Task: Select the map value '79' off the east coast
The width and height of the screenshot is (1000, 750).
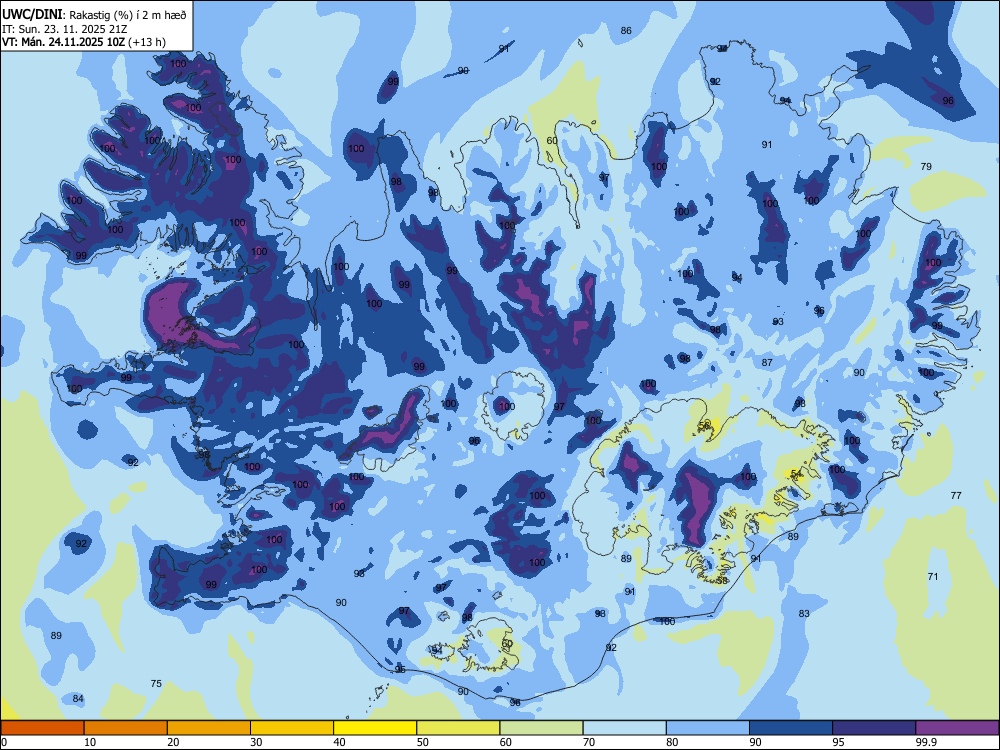Action: click(x=926, y=166)
